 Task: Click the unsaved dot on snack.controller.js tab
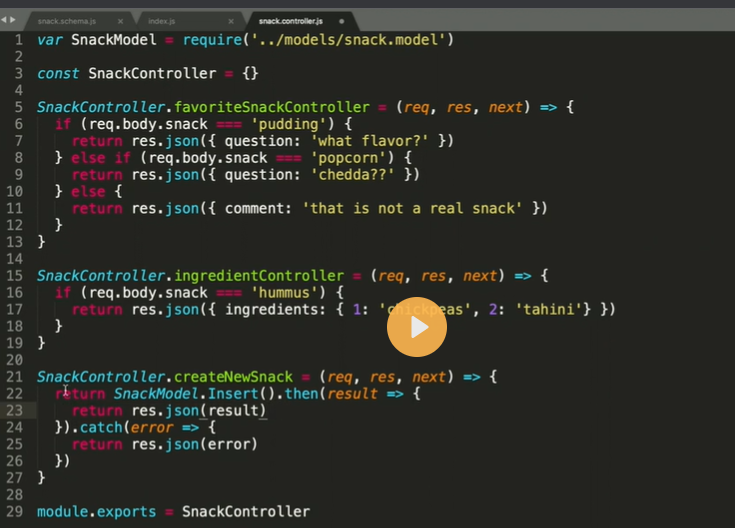342,20
